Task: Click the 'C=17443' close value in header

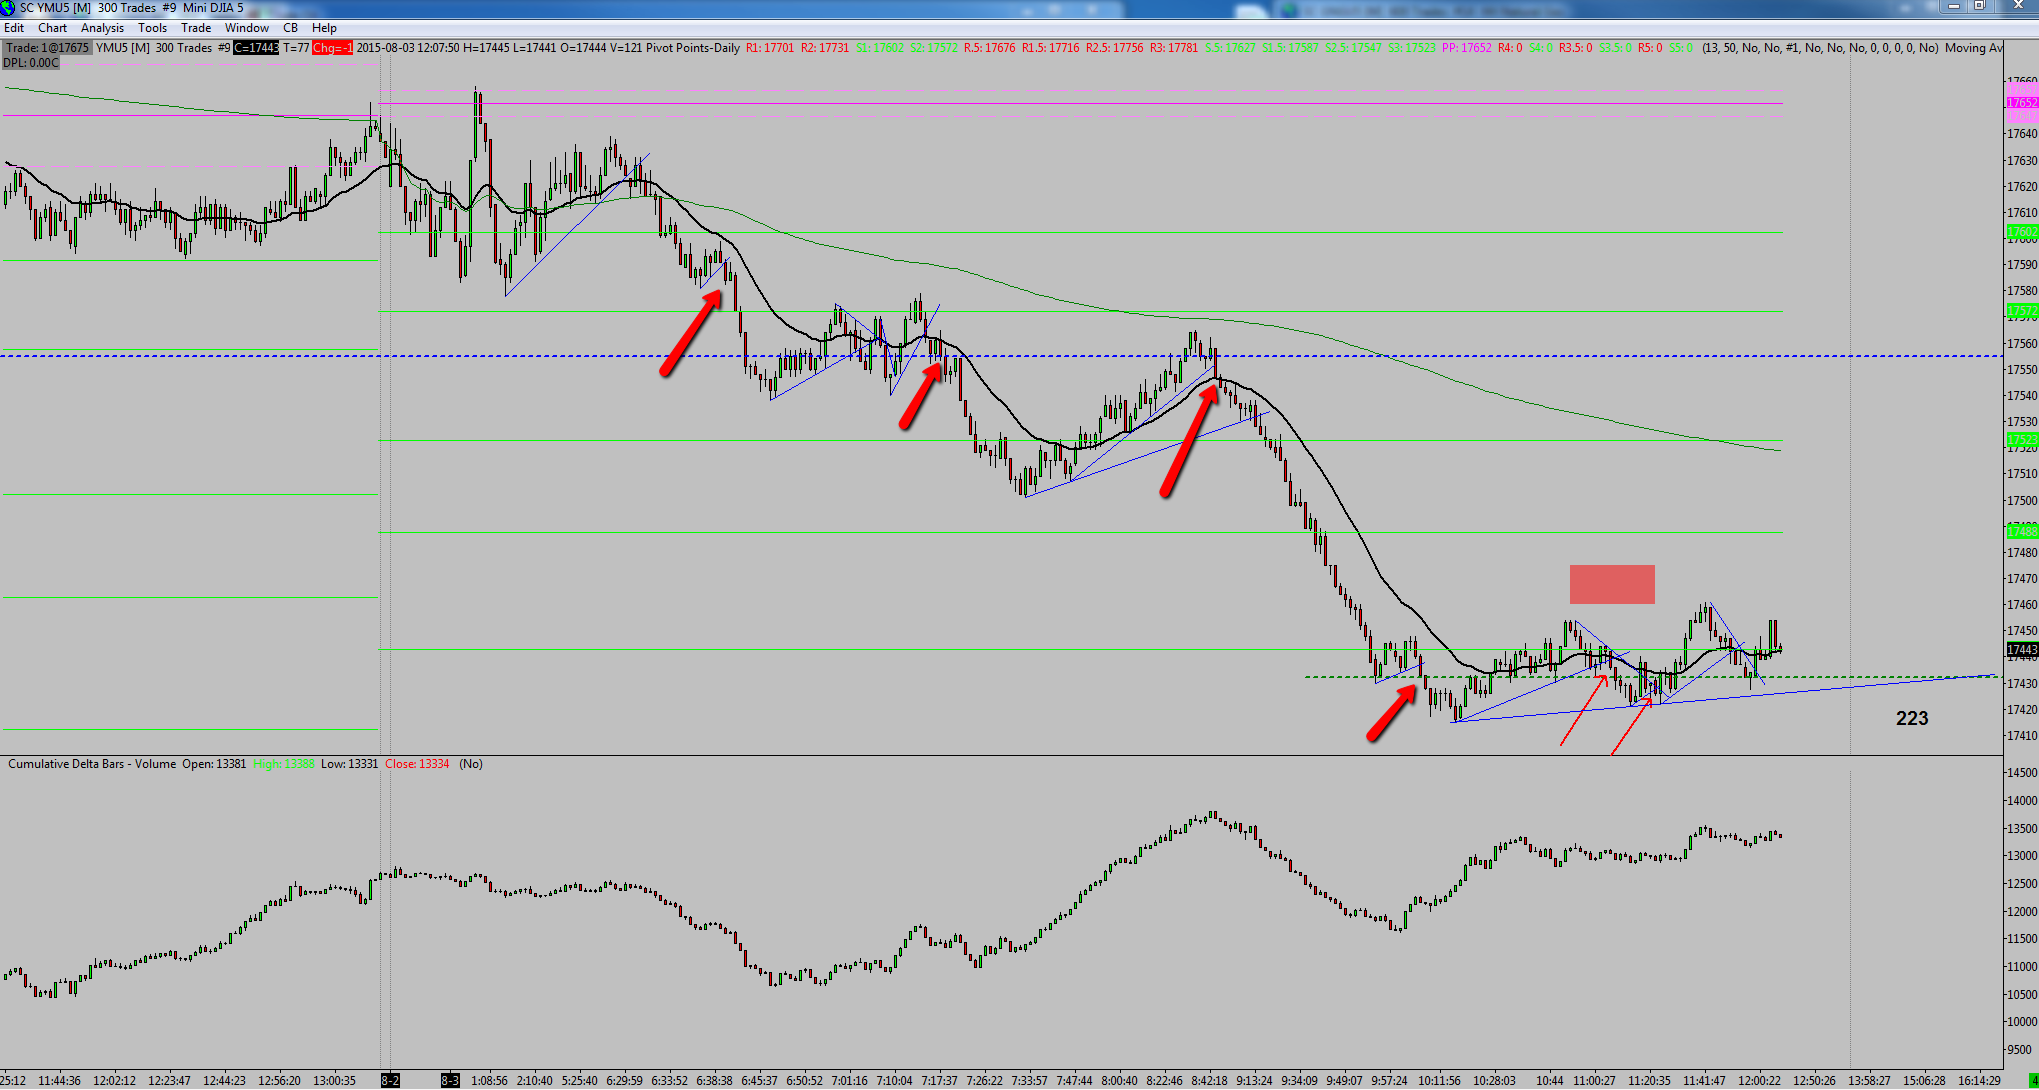Action: coord(256,48)
